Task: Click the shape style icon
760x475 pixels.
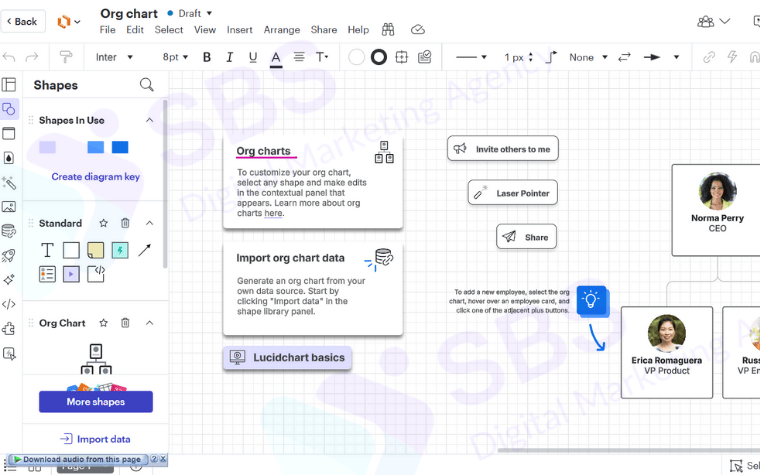Action: pyautogui.click(x=425, y=57)
